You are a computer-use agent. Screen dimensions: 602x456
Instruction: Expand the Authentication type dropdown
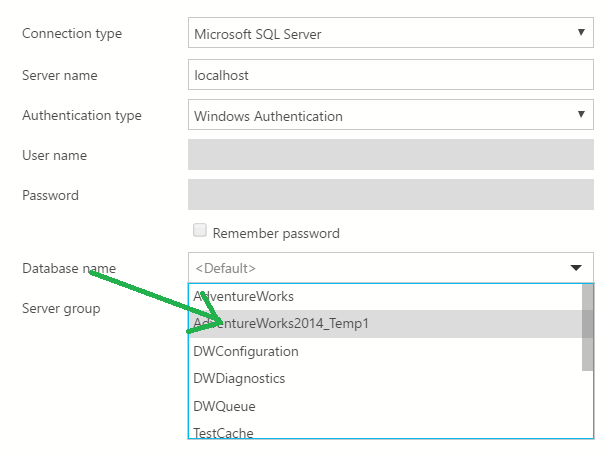coord(390,116)
